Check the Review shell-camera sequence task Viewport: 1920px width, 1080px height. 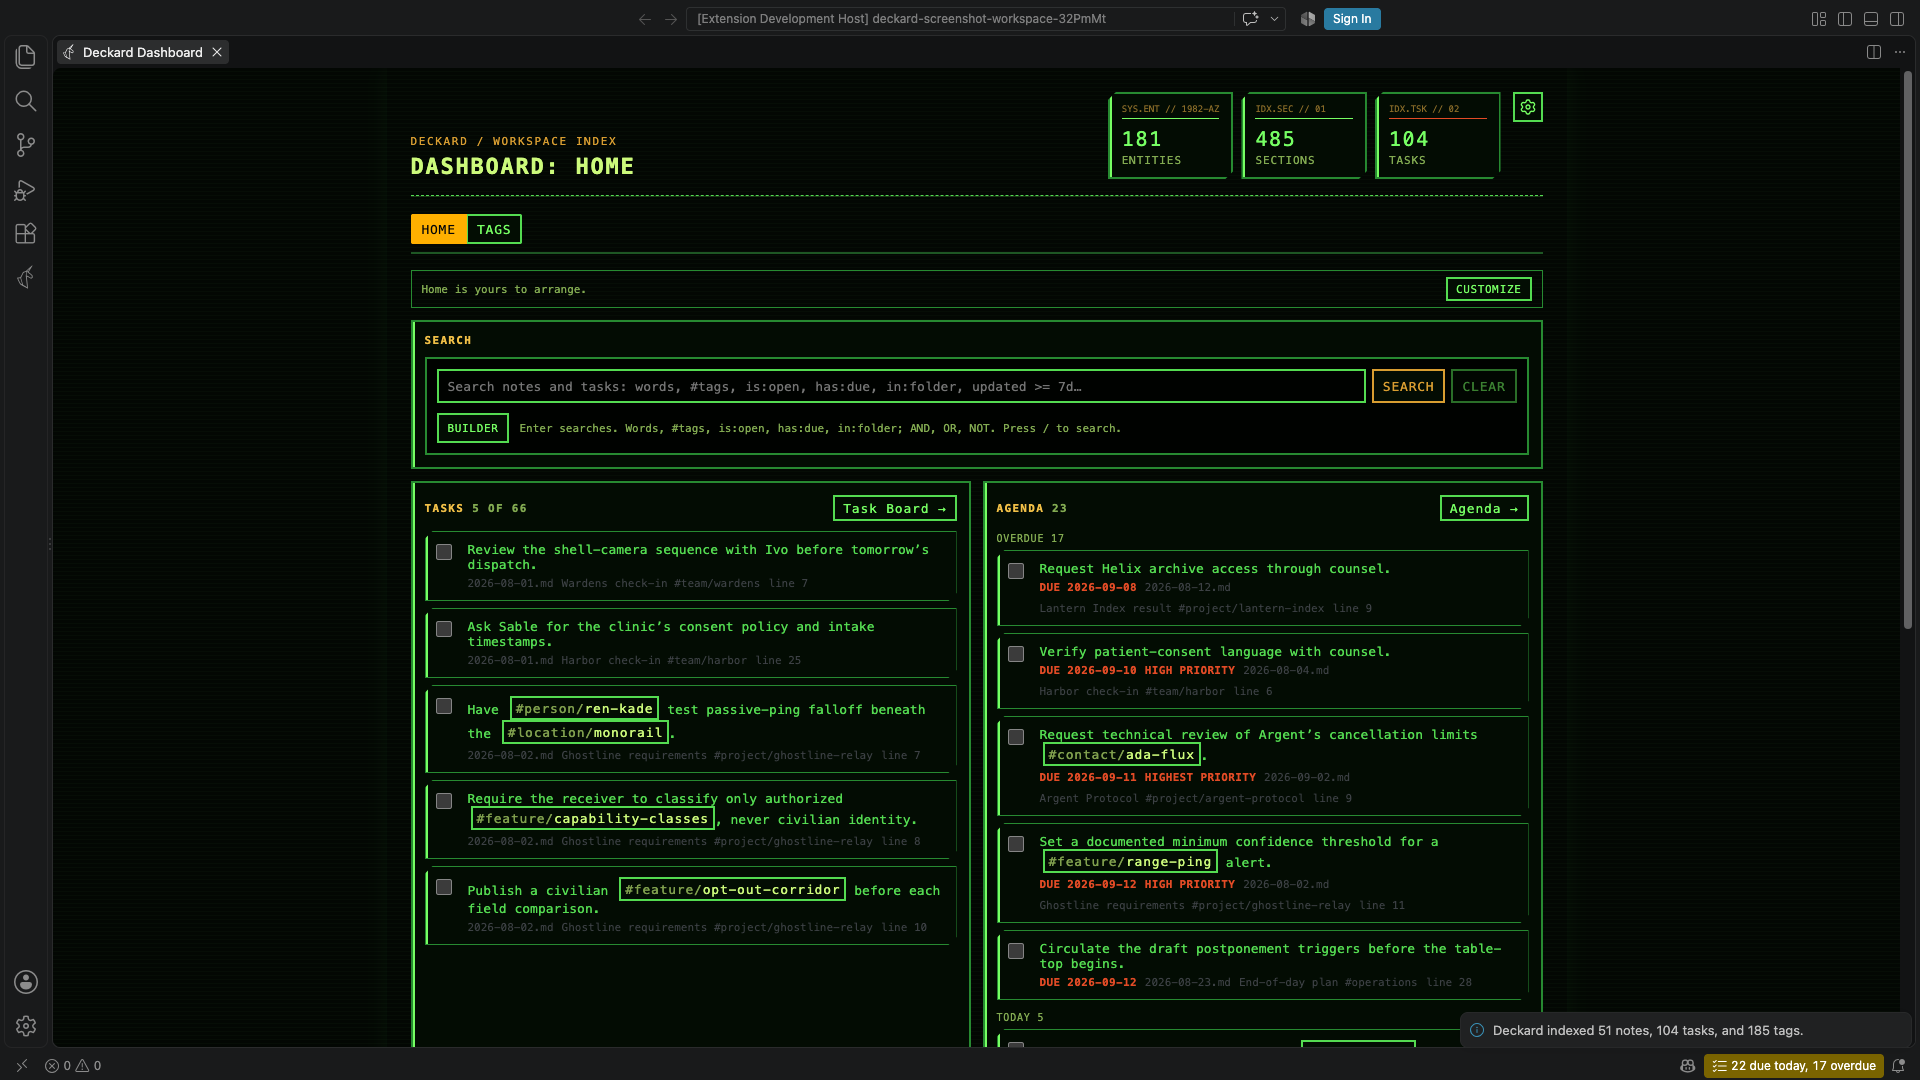click(444, 552)
